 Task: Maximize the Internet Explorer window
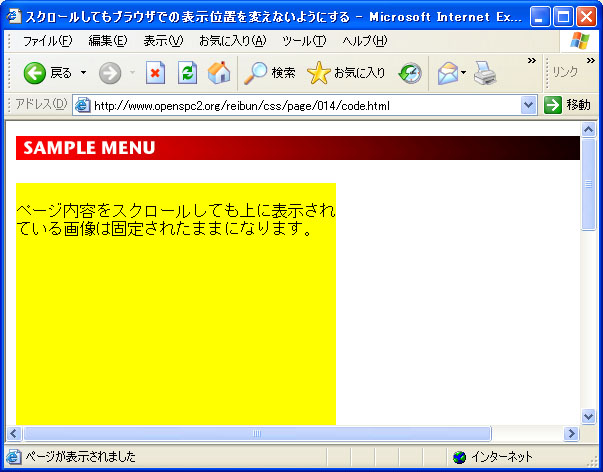click(x=563, y=17)
